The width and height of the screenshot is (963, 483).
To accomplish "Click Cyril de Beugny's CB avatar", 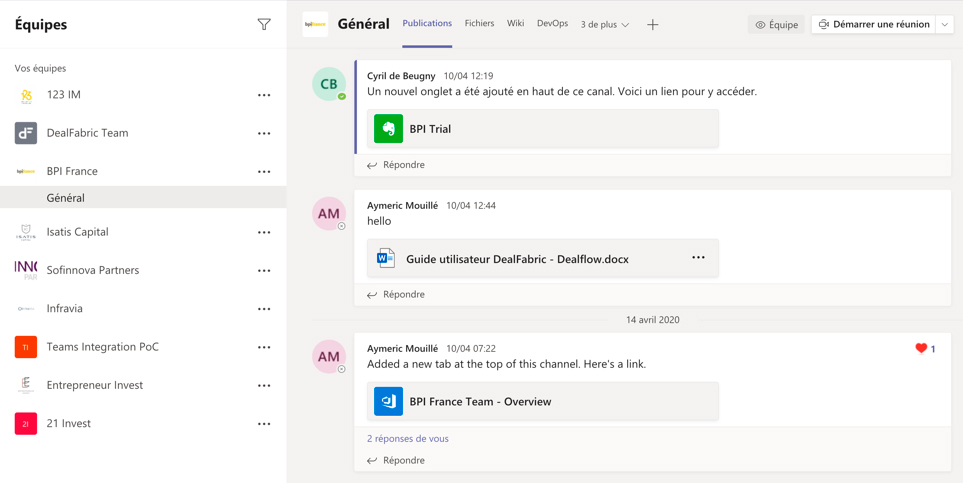I will (329, 84).
